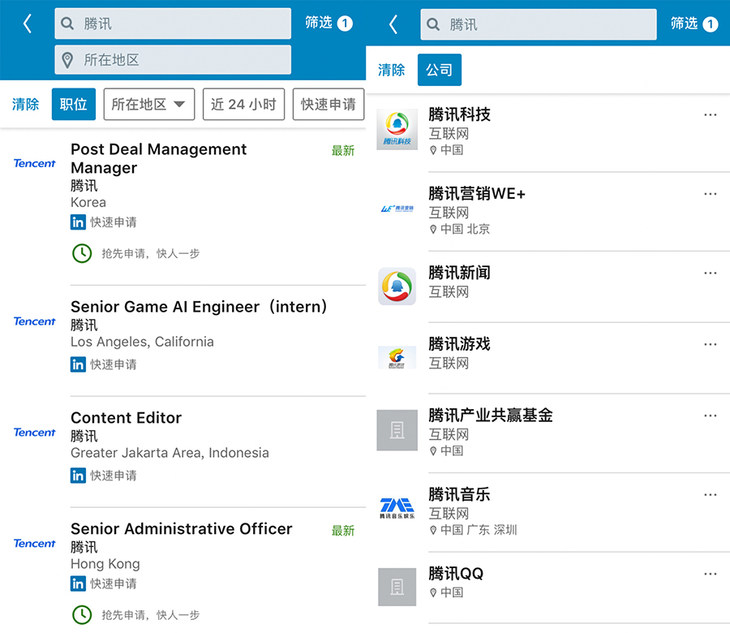Expand the 所在地区 filter dropdown
Viewport: 730px width, 633px height.
pyautogui.click(x=149, y=104)
